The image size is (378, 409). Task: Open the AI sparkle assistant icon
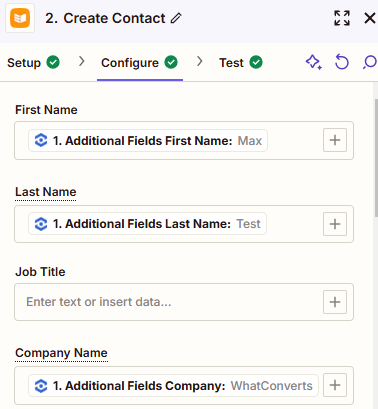pos(314,62)
